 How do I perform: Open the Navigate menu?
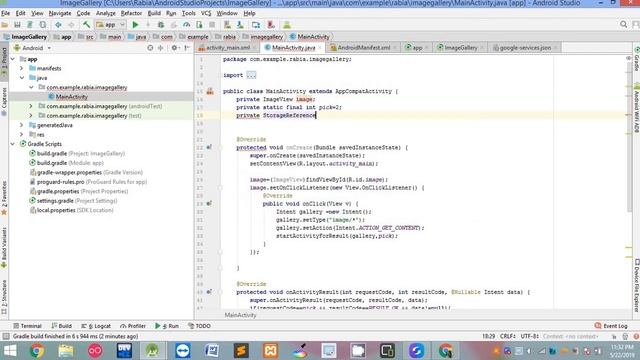60,13
